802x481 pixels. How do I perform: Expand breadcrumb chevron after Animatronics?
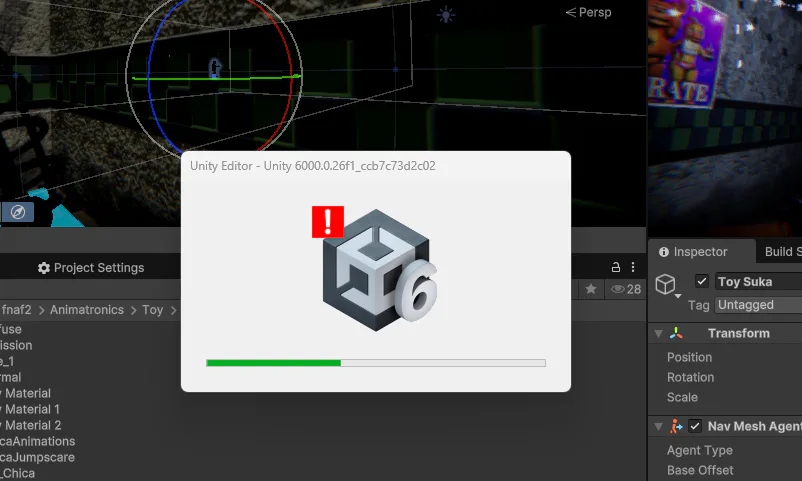(133, 311)
